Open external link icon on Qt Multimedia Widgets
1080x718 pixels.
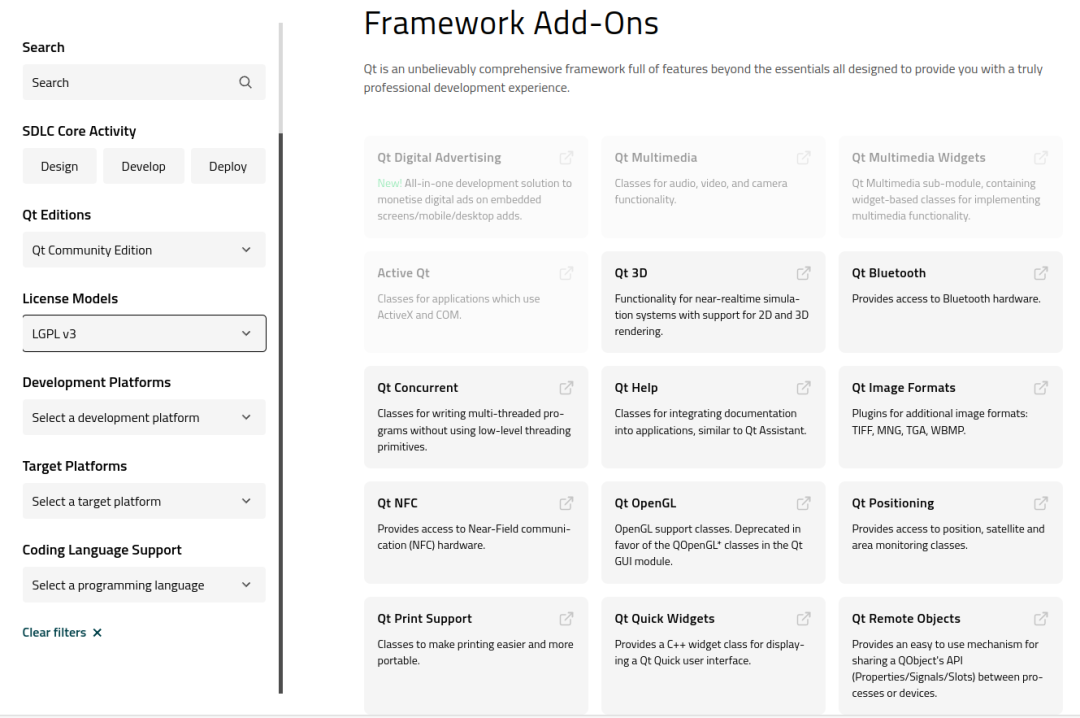click(1041, 158)
